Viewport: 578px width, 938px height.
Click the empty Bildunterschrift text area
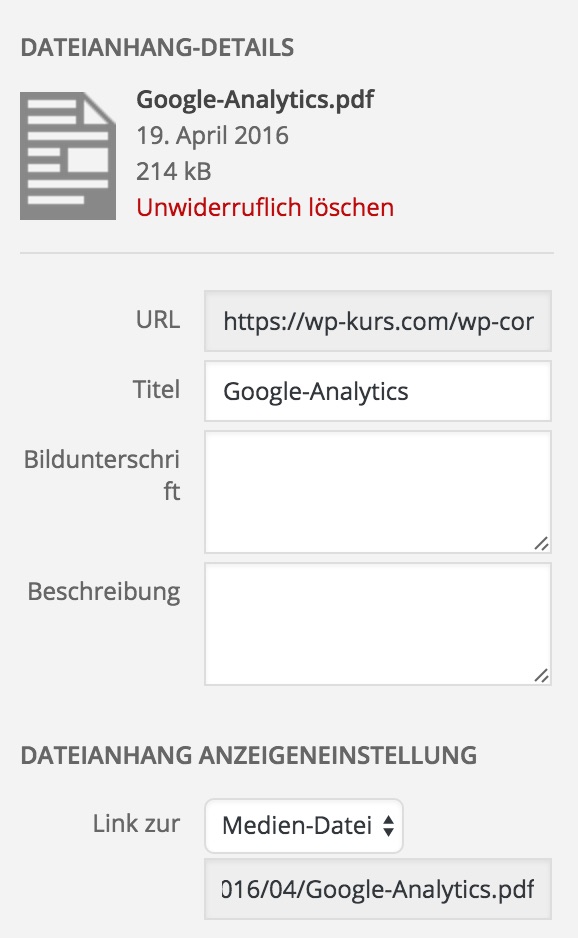pos(378,490)
